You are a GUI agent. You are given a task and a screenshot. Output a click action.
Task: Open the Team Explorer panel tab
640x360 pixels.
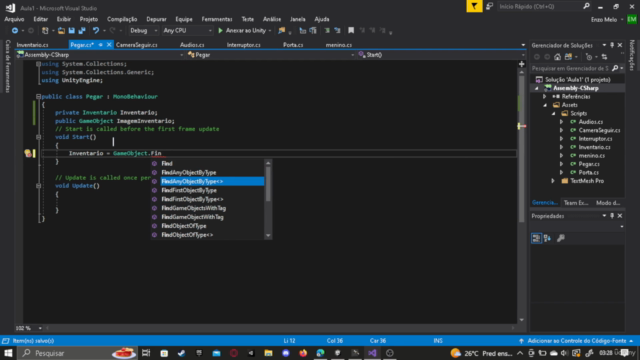click(576, 203)
